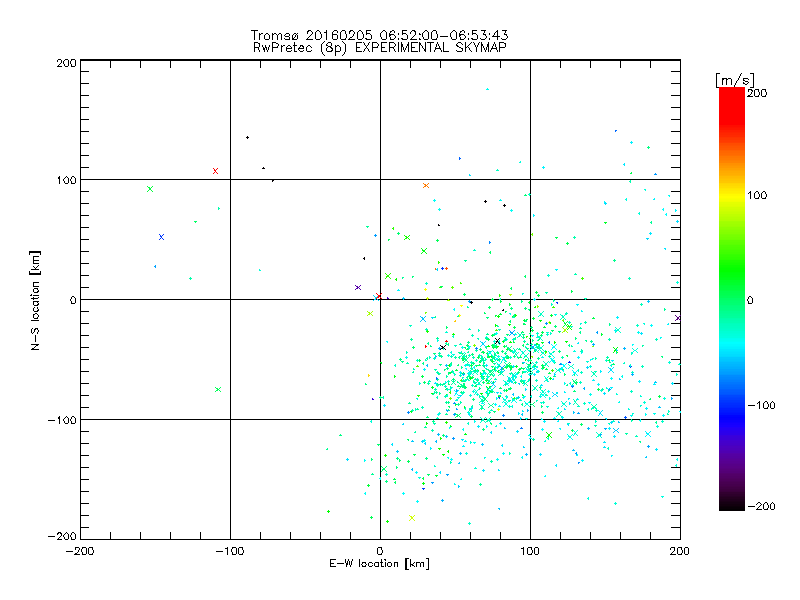The image size is (800, 600).
Task: Select the "N-S location [km]" axis label
Action: 35,300
